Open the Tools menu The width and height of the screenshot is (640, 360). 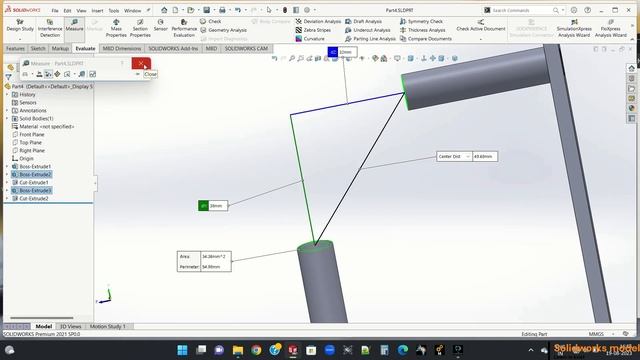pyautogui.click(x=114, y=11)
